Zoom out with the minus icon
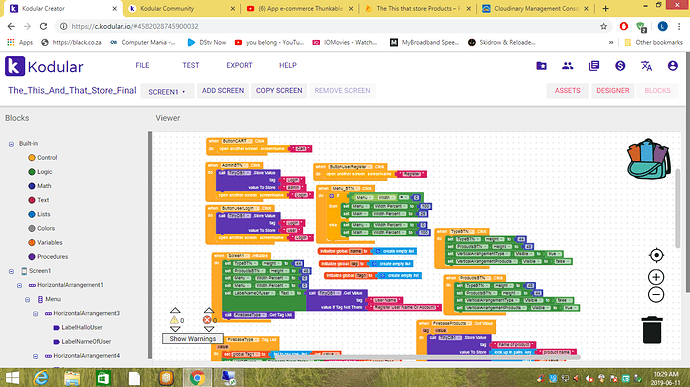690x387 pixels. pyautogui.click(x=656, y=295)
